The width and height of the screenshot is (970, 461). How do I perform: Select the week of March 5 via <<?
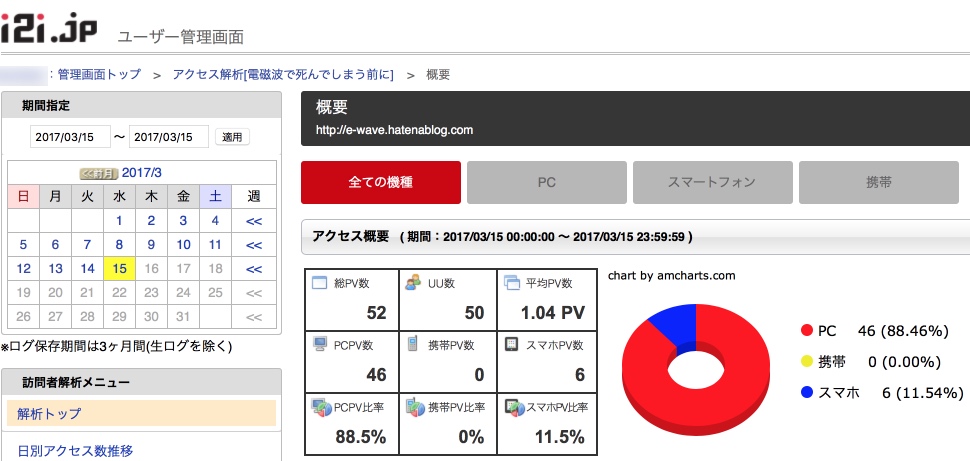point(254,245)
